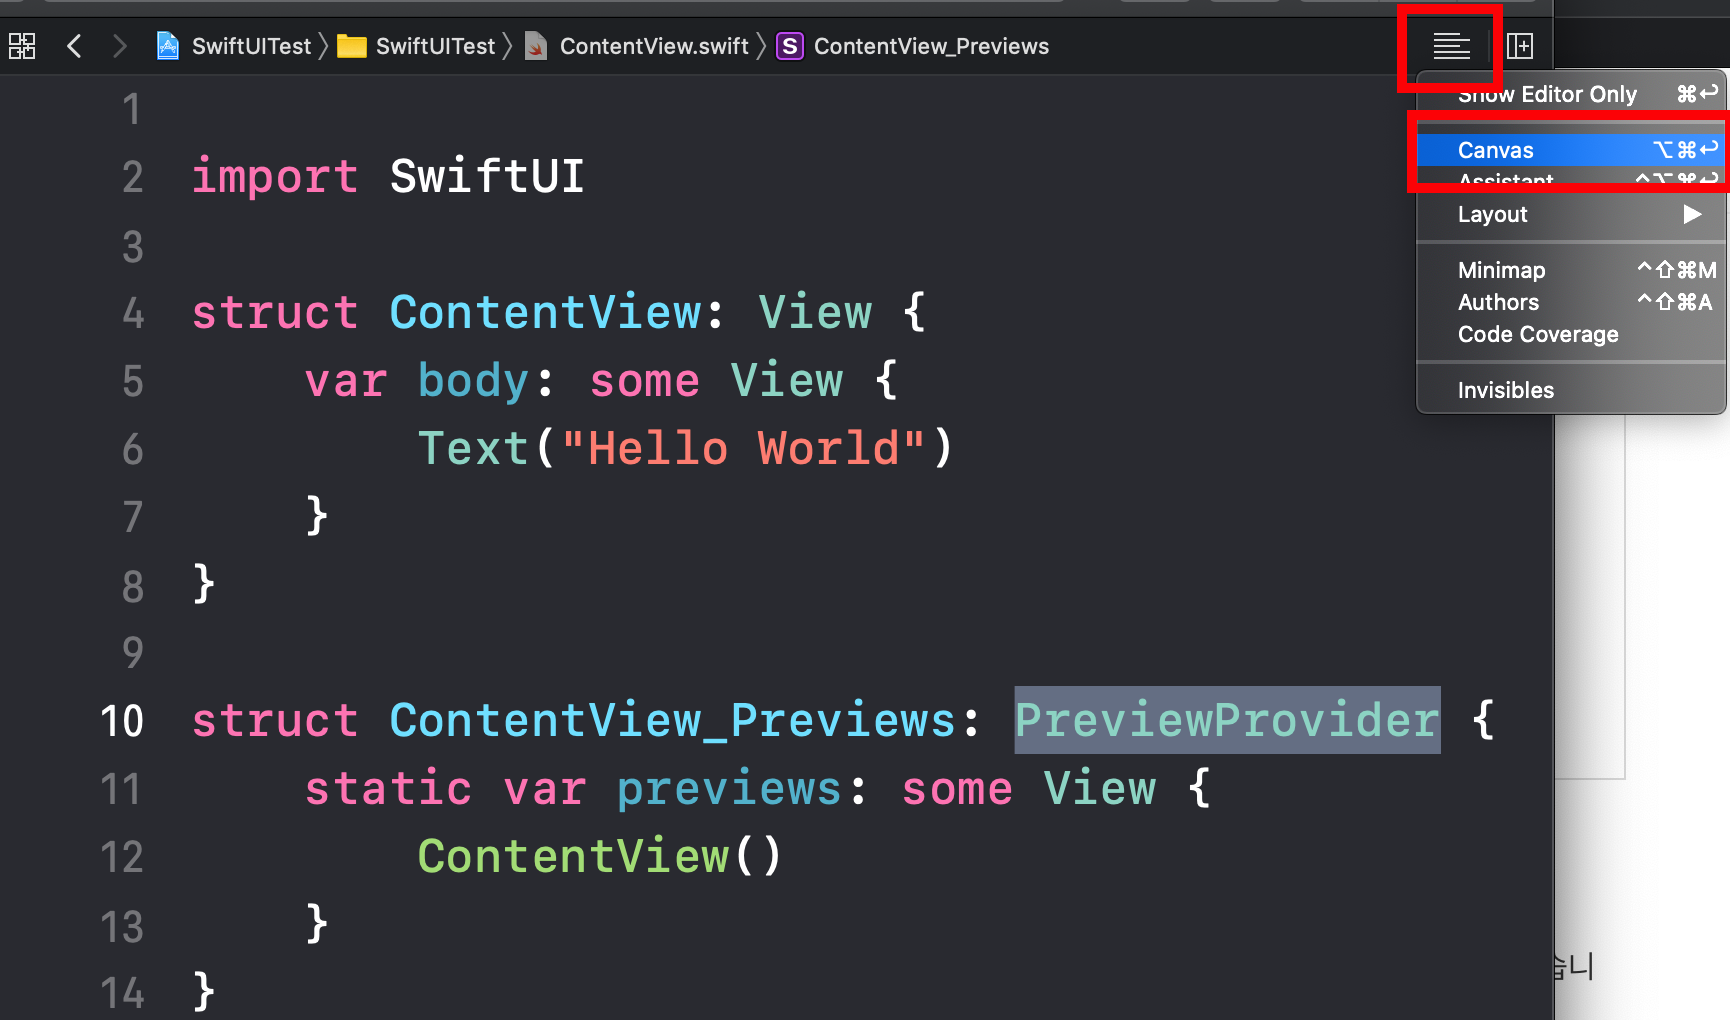Click the ContentView.swift file icon
Screen dimensions: 1730x1020
click(x=536, y=46)
